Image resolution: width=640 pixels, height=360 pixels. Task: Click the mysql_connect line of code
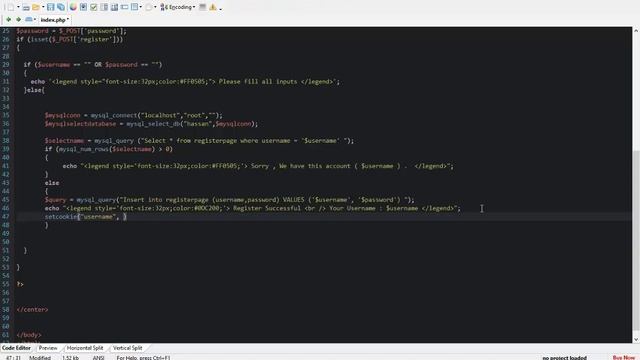coord(133,116)
